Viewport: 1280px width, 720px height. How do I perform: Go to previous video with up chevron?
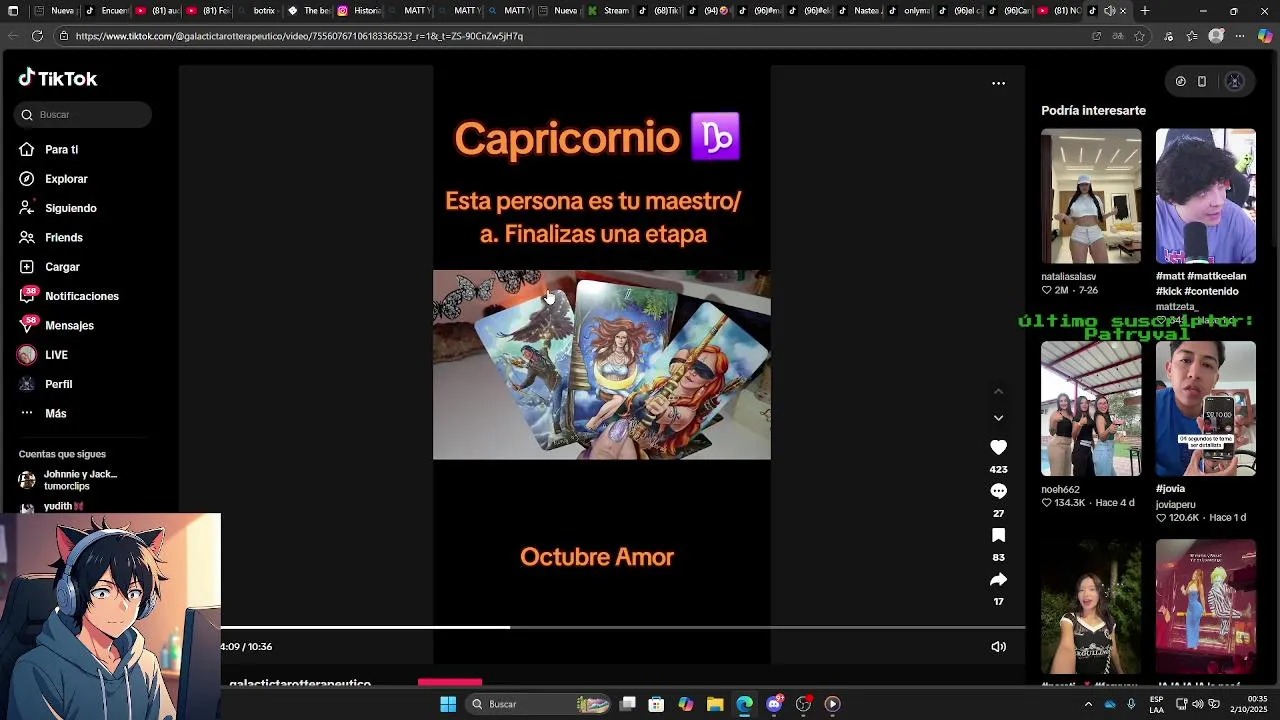998,391
